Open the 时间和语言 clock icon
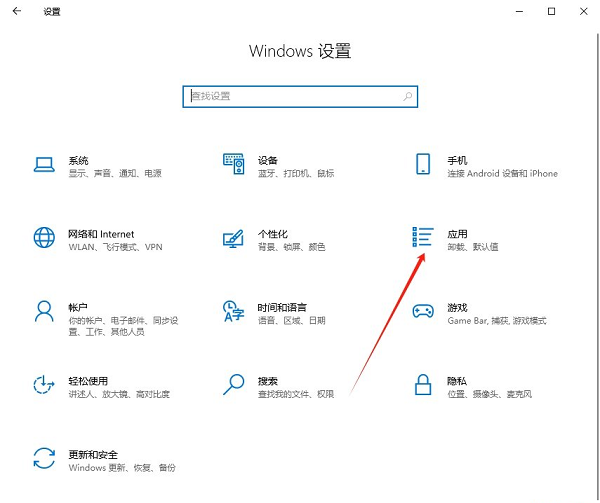600x503 pixels. pyautogui.click(x=233, y=311)
